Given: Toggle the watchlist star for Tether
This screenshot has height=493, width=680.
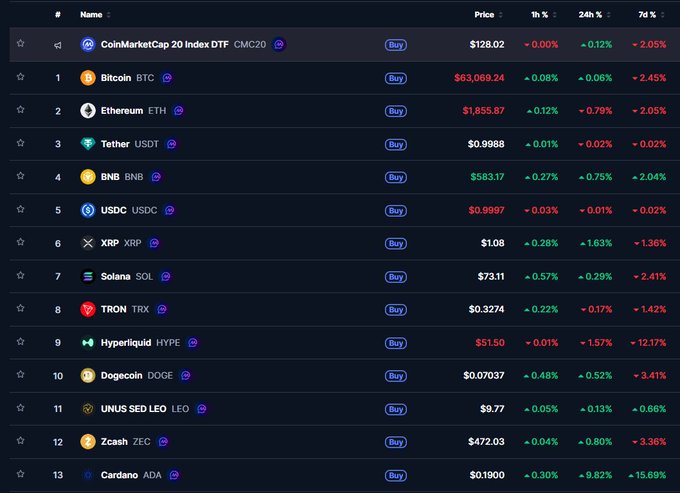Looking at the screenshot, I should pos(20,143).
